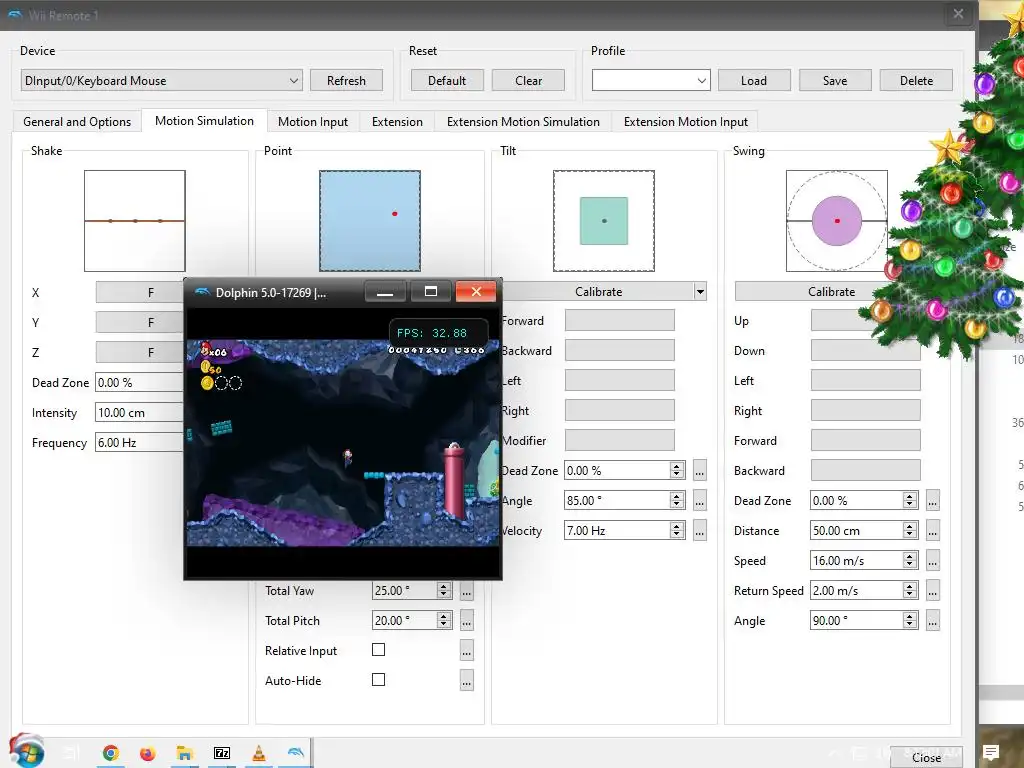The image size is (1024, 768).
Task: Switch to General and Options tab
Action: pyautogui.click(x=77, y=121)
